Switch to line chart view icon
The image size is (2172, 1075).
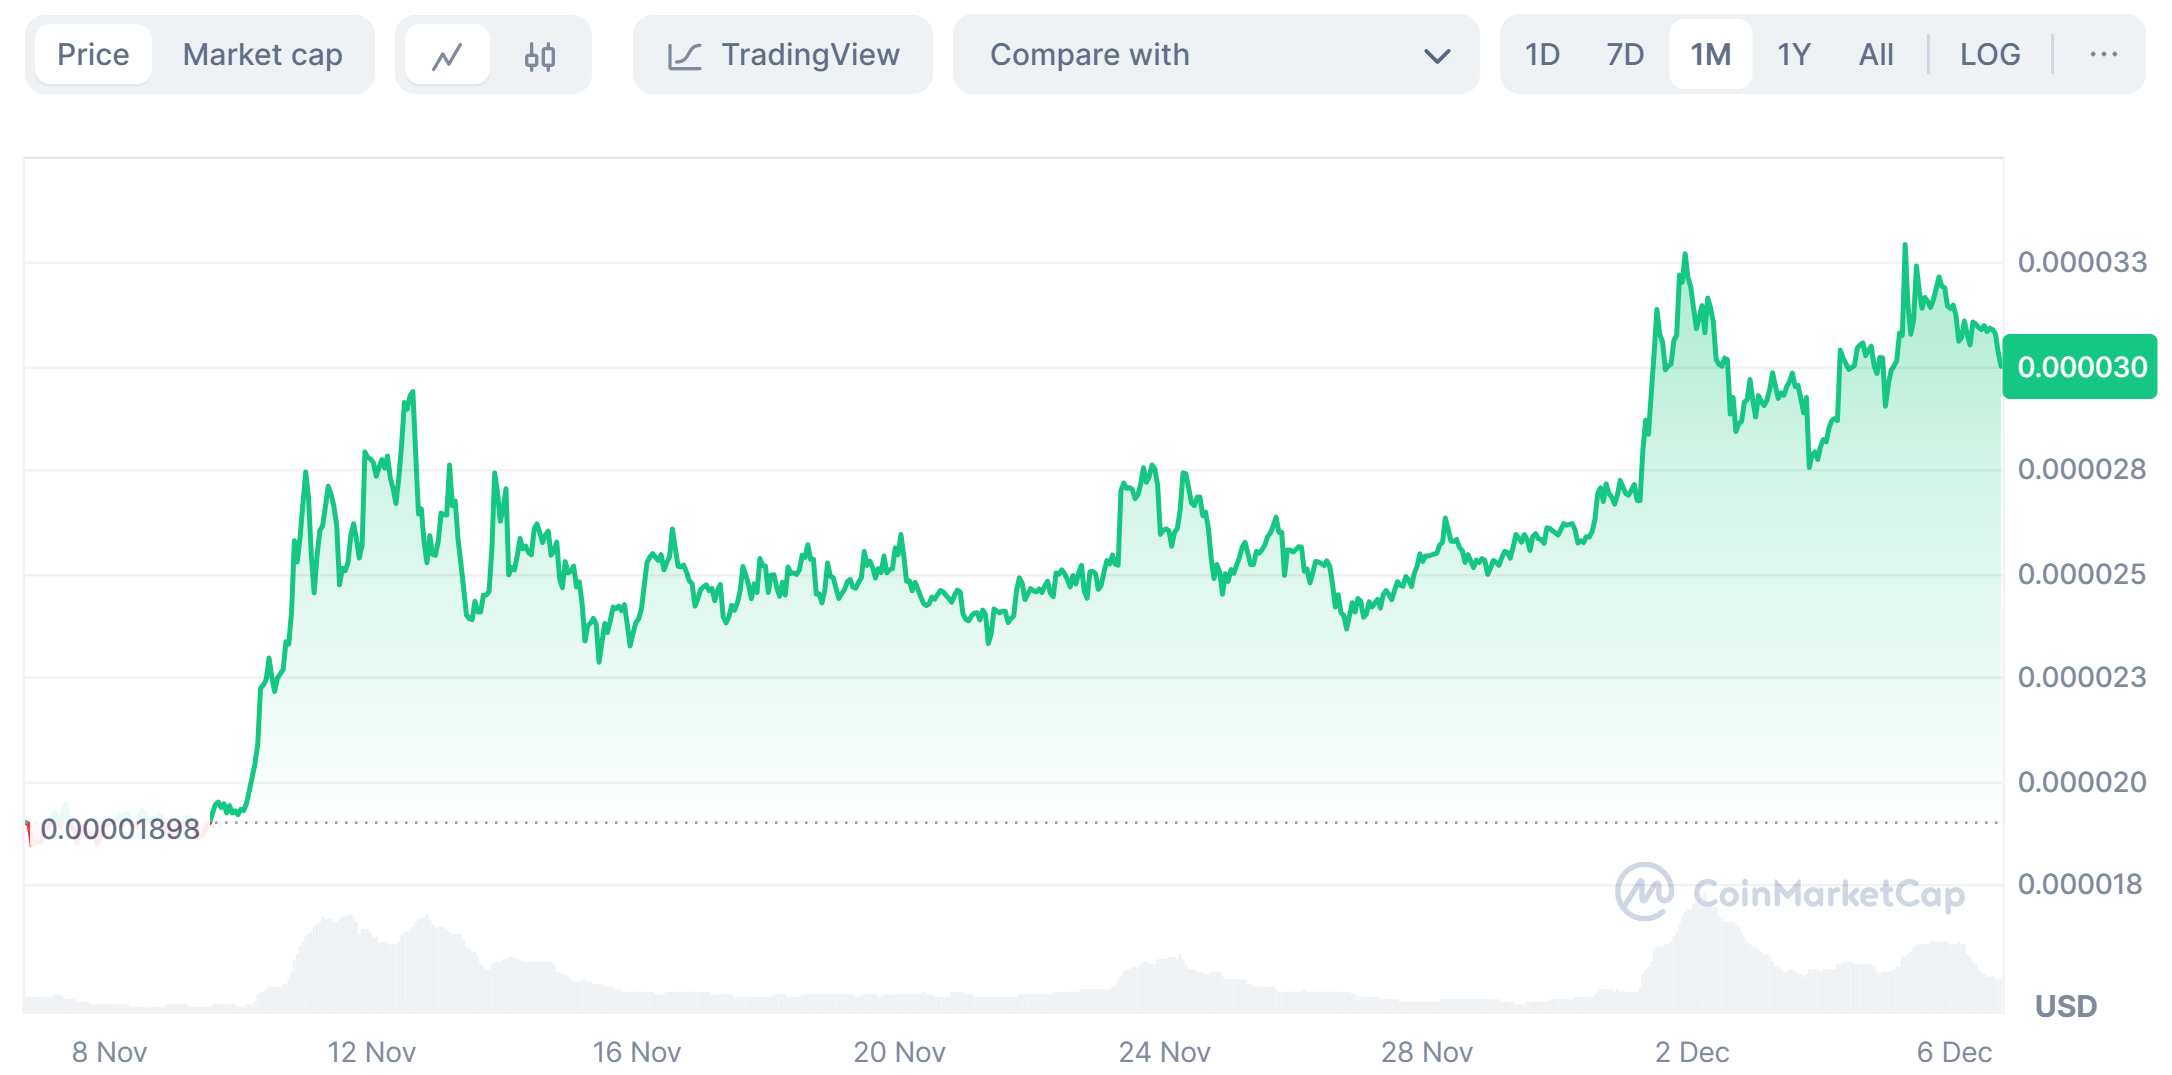click(447, 55)
